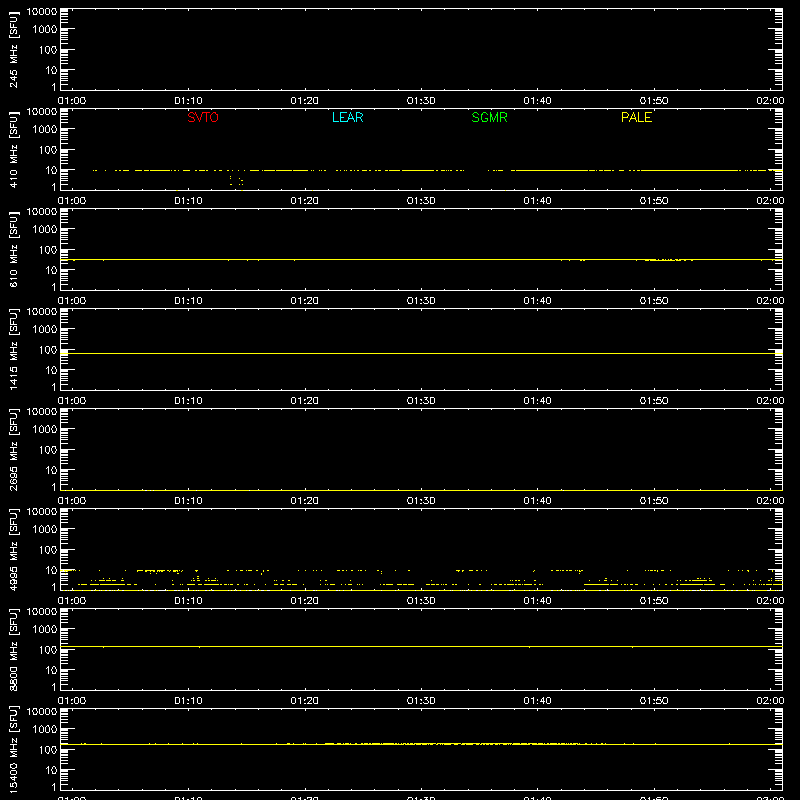The height and width of the screenshot is (800, 800).
Task: Click the yellow PALE station label
Action: pos(636,117)
